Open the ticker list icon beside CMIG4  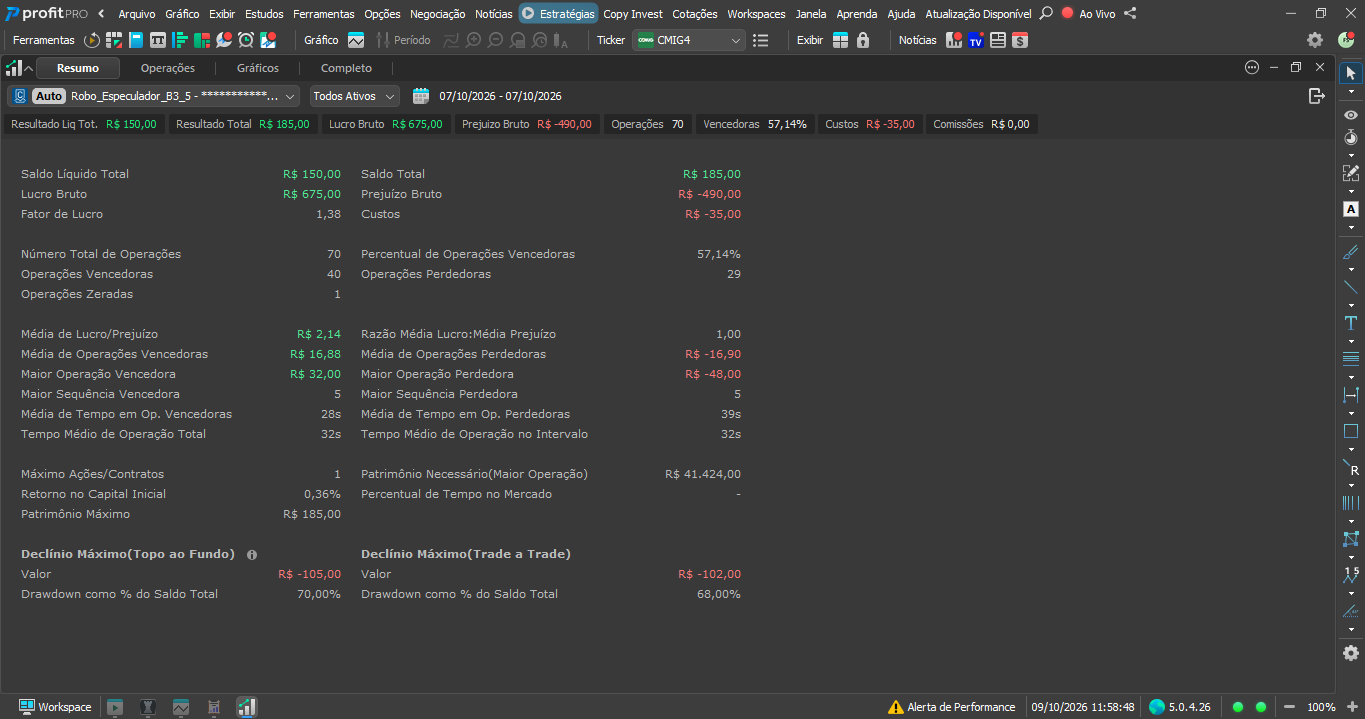[x=761, y=40]
